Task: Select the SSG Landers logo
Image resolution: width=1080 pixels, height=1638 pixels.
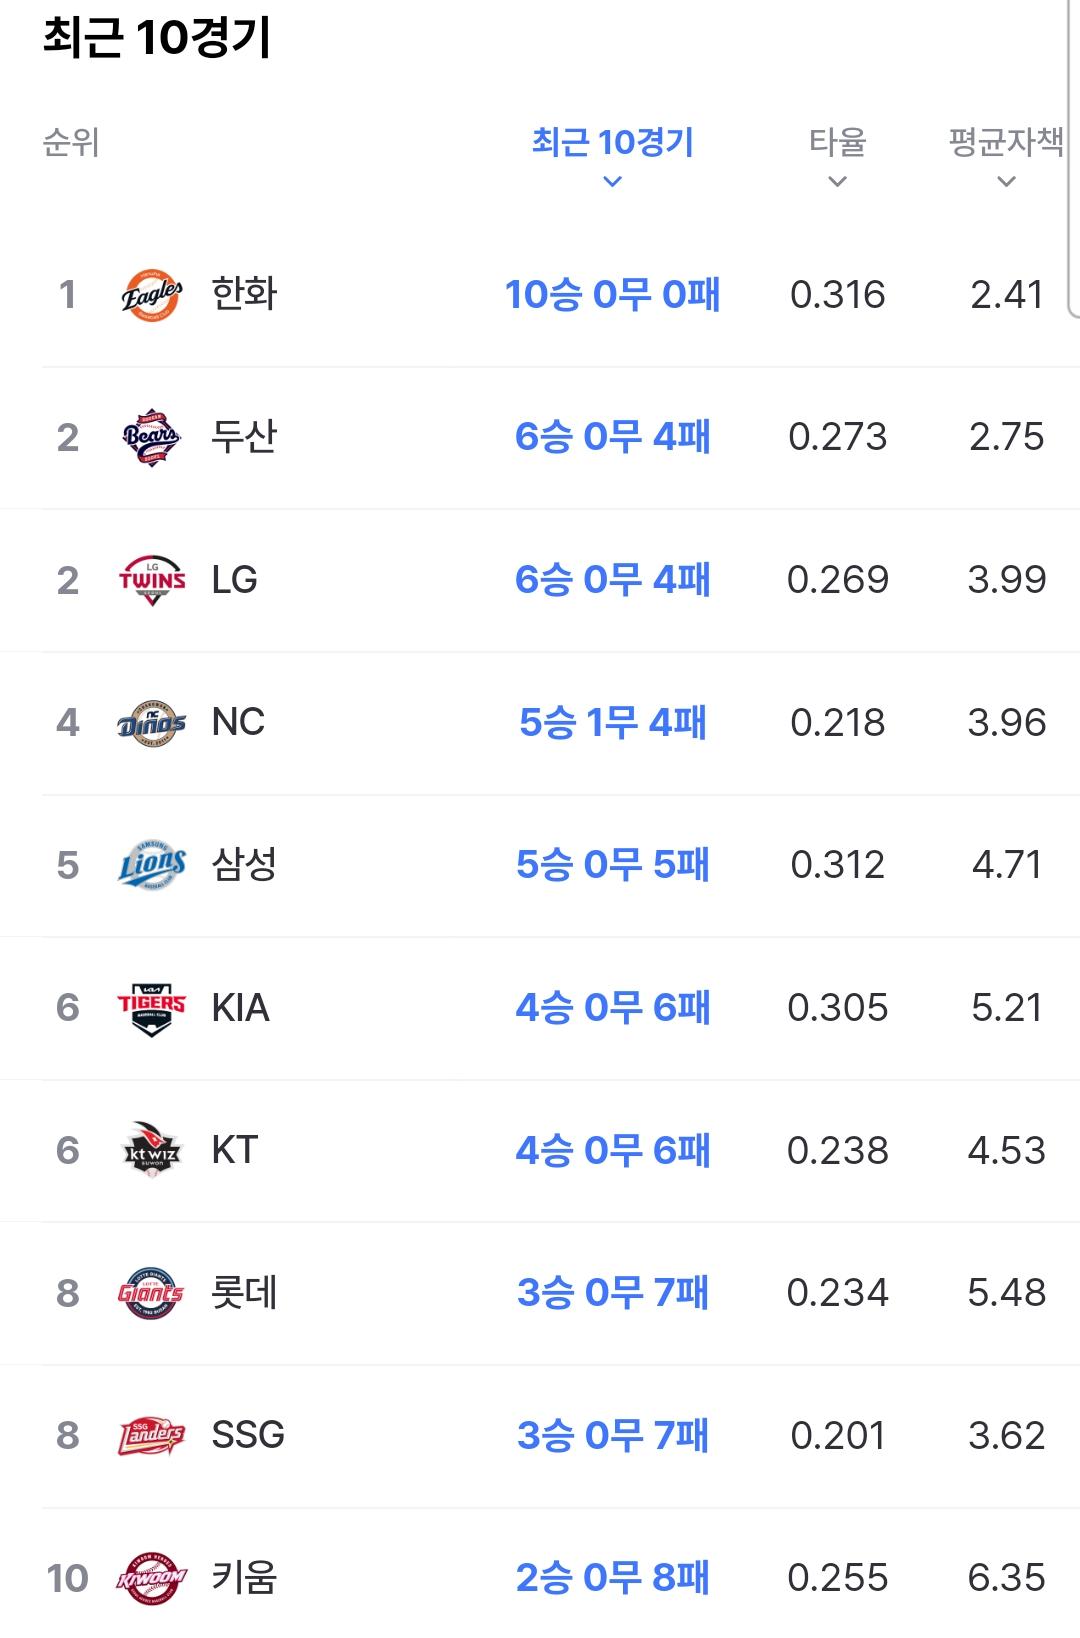Action: [x=152, y=1436]
